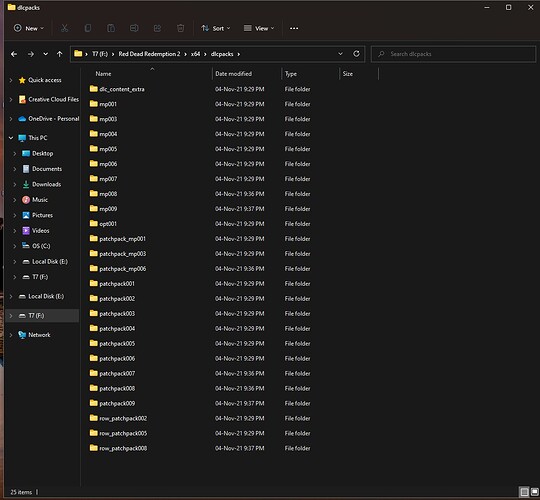Click the Share icon in the toolbar

point(157,28)
